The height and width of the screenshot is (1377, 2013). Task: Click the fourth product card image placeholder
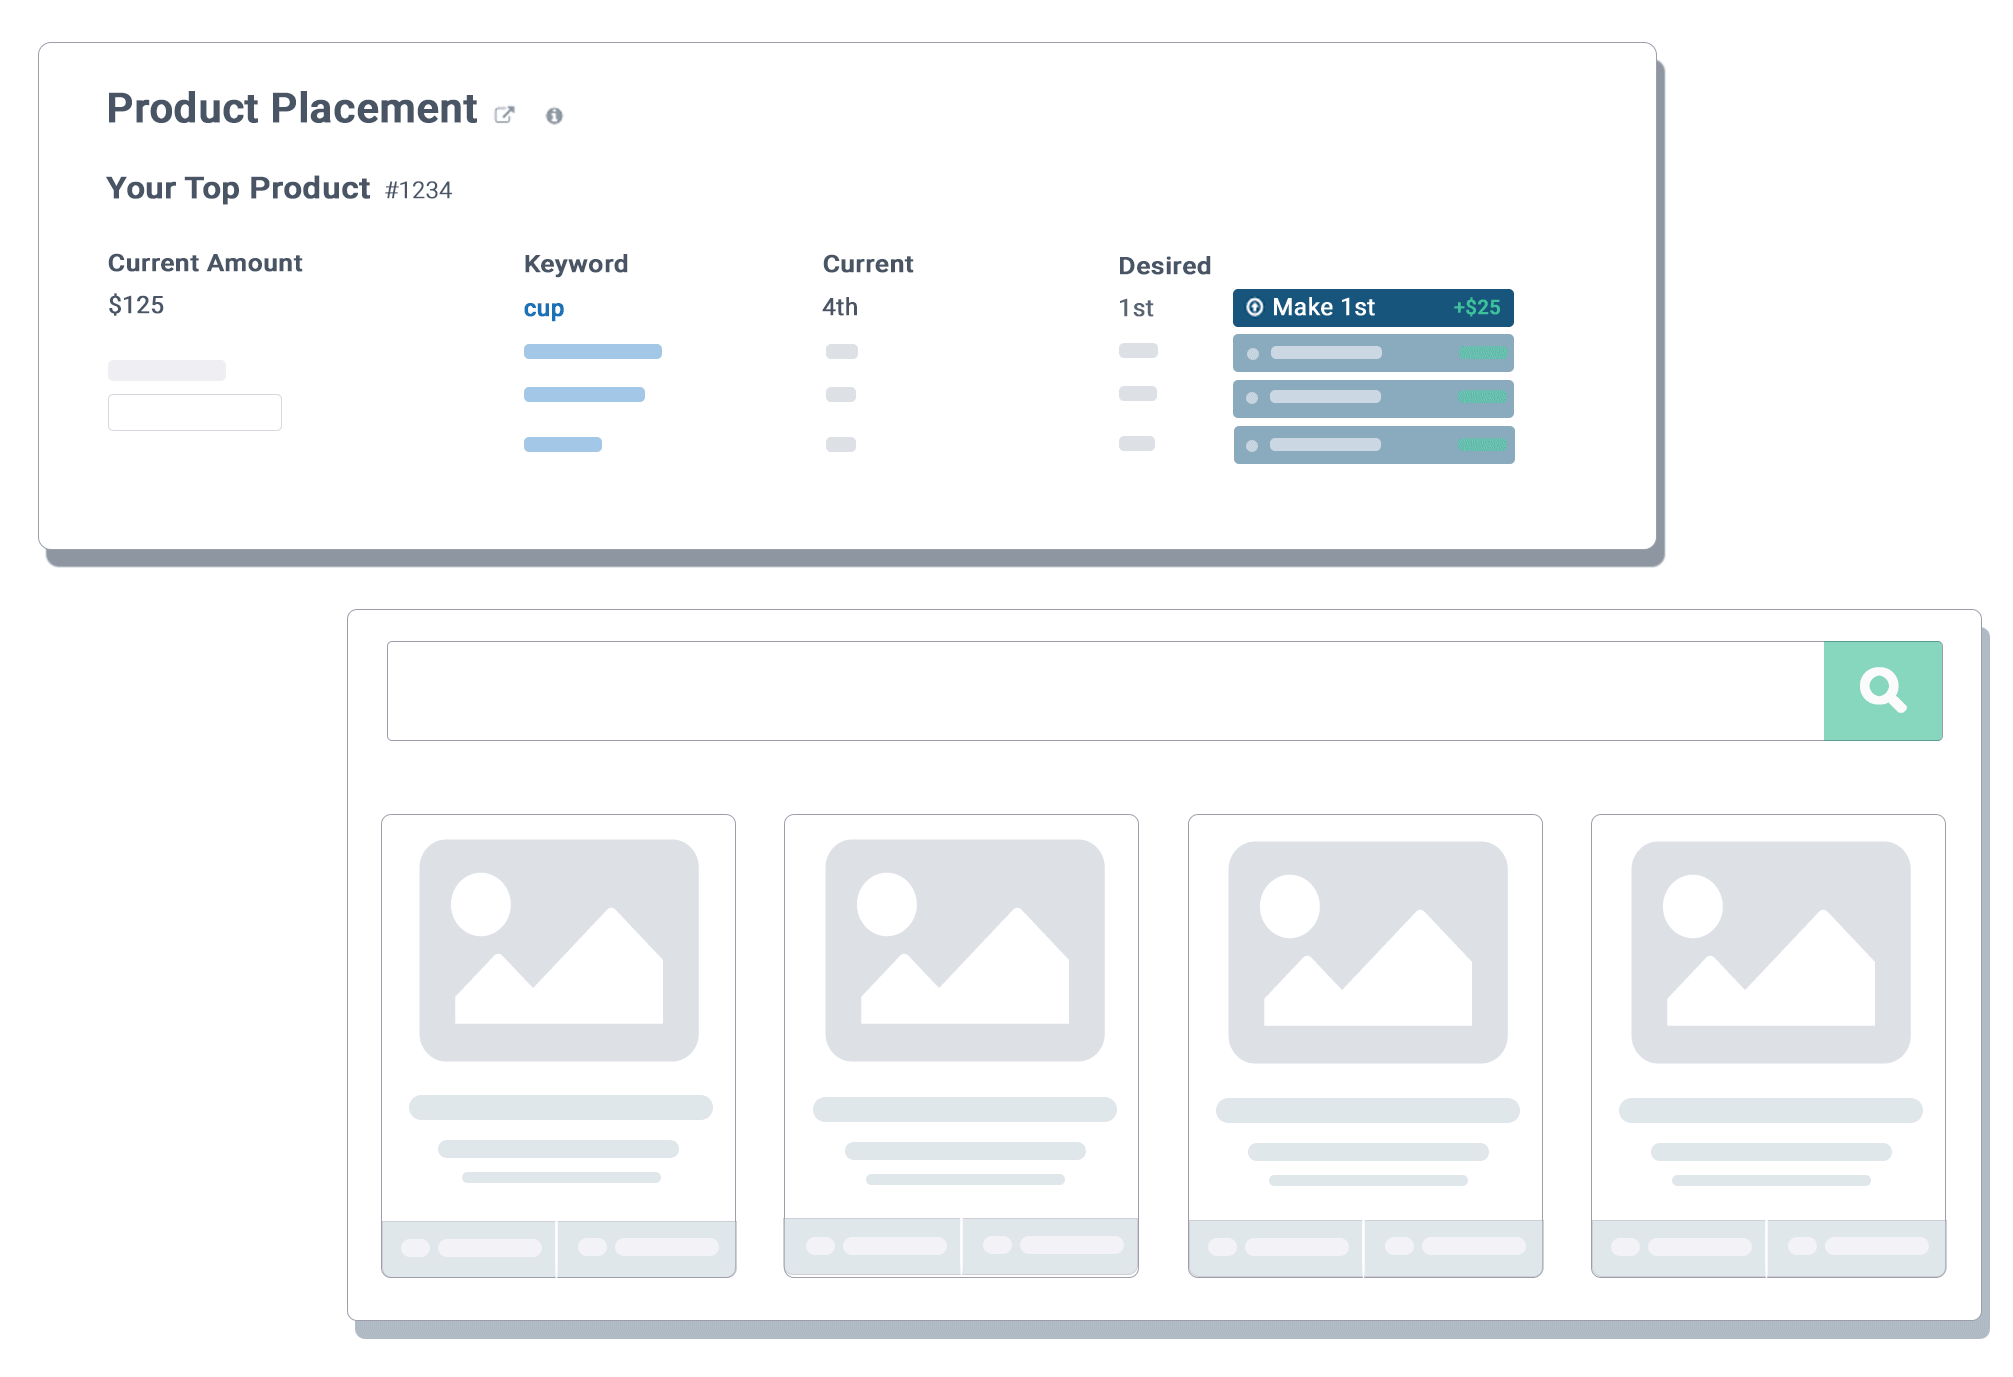tap(1770, 952)
